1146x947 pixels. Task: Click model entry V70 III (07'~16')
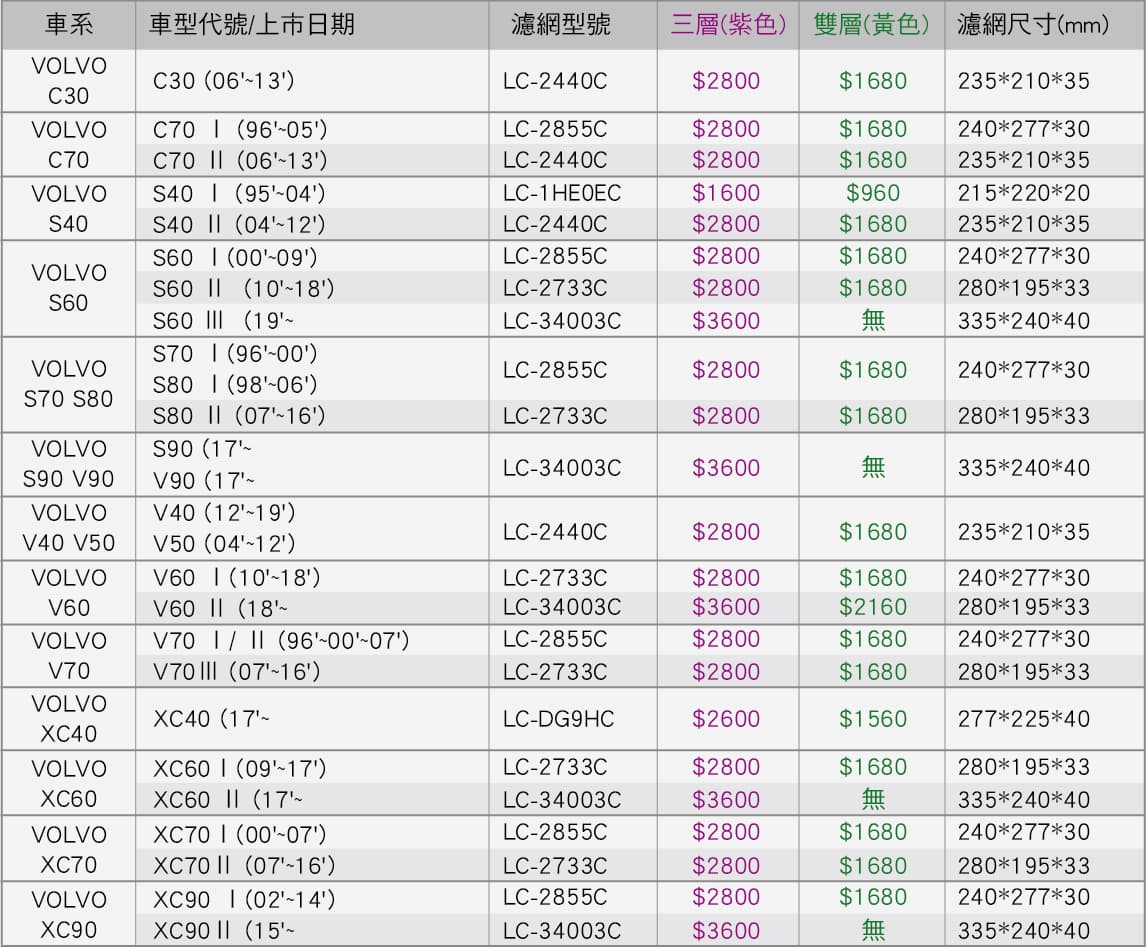[x=237, y=672]
